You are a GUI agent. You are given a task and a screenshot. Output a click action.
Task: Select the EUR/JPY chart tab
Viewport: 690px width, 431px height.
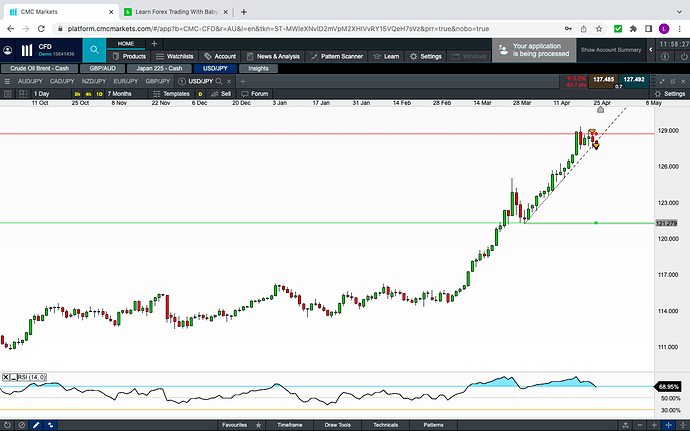(x=126, y=80)
